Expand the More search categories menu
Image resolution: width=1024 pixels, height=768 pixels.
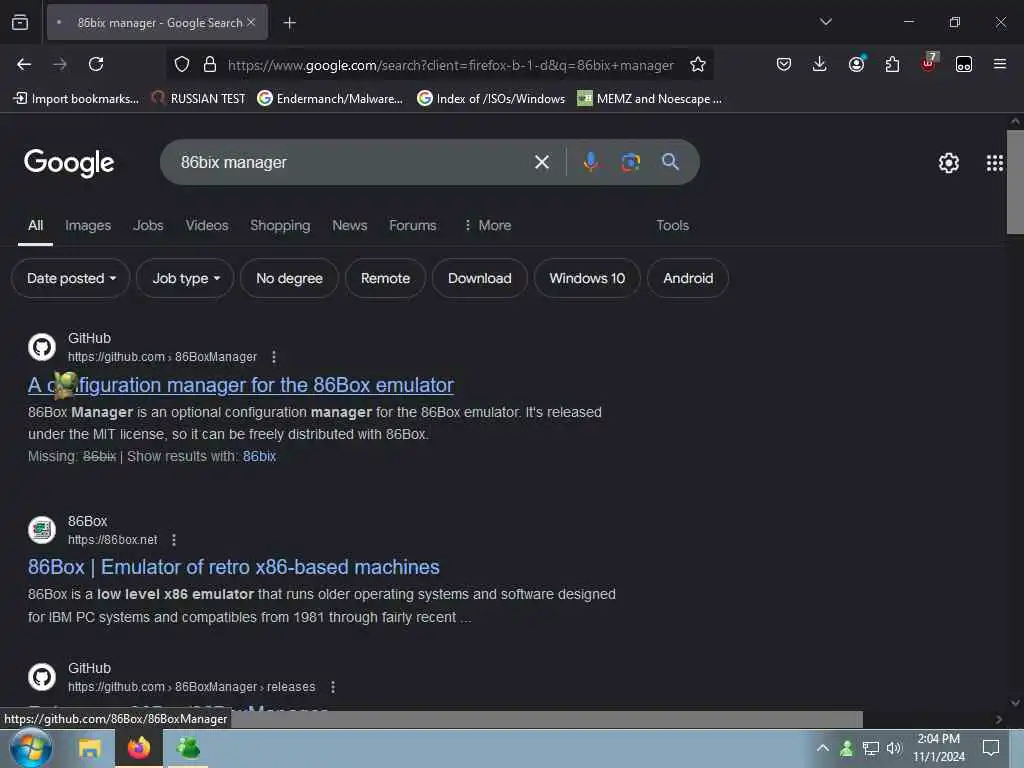tap(488, 225)
